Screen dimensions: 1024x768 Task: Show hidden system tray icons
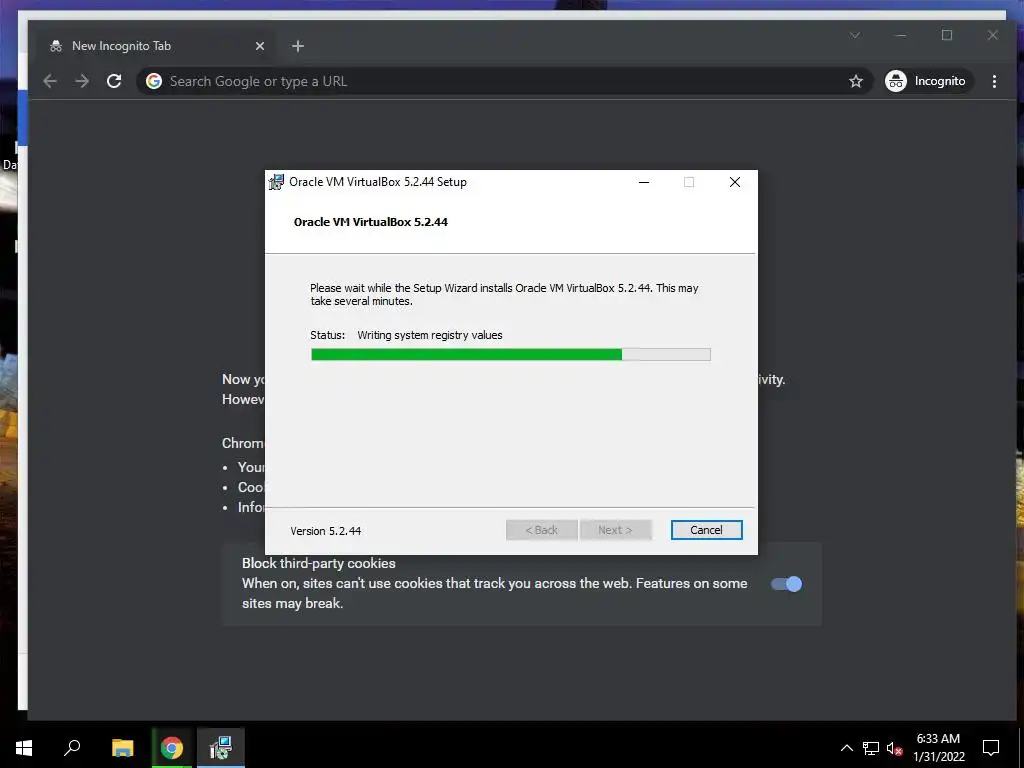[846, 748]
